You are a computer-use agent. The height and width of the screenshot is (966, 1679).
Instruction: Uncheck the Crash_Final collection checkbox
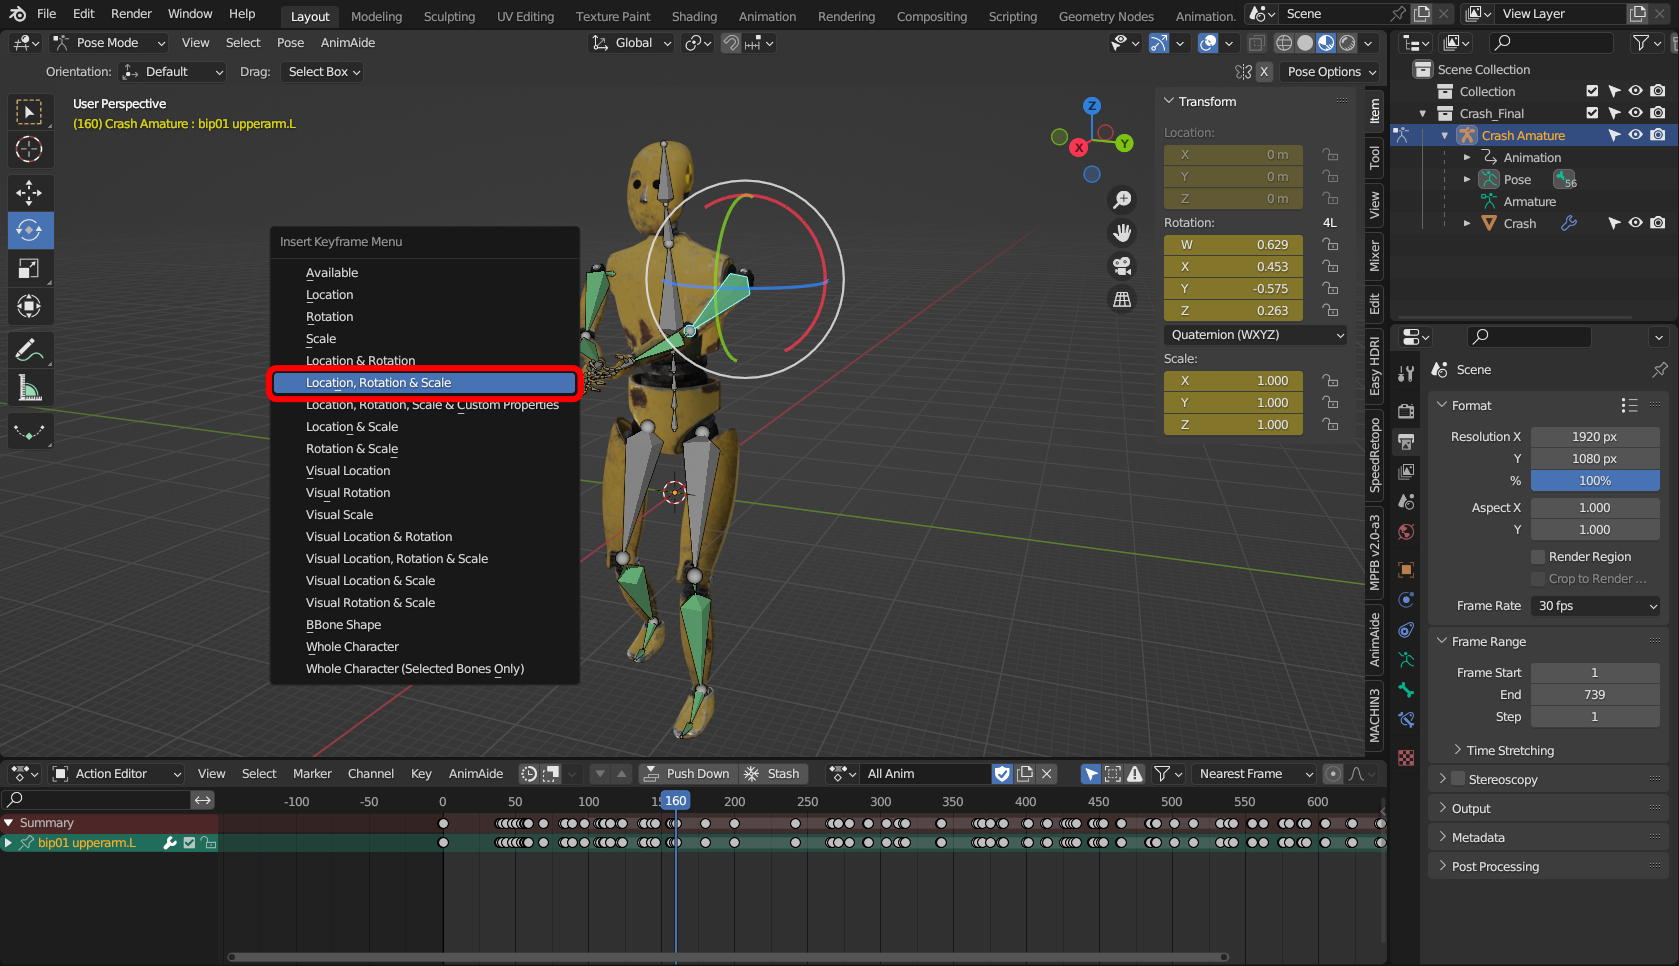tap(1592, 113)
